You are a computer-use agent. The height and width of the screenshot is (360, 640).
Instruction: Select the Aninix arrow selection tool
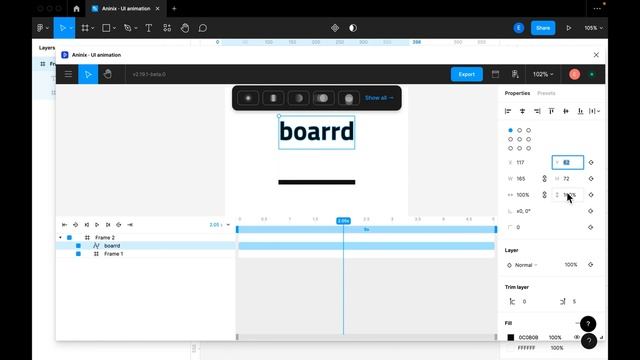point(88,74)
